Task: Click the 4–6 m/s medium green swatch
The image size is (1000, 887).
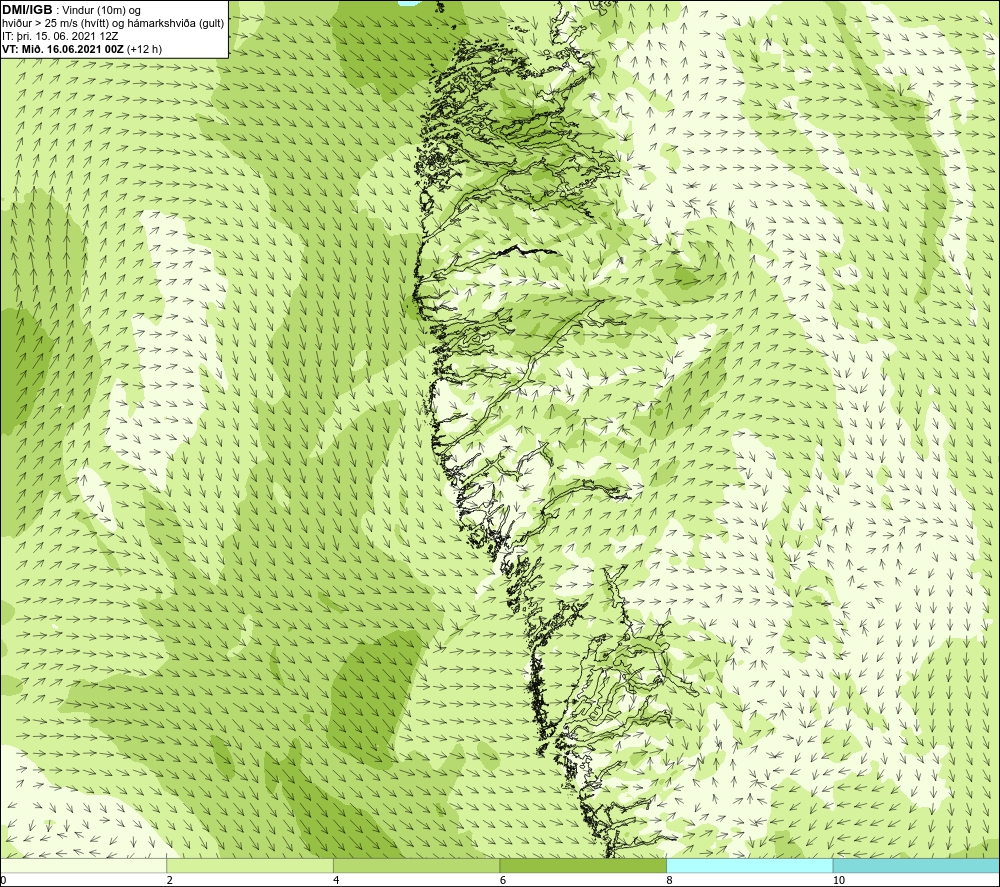Action: point(416,865)
